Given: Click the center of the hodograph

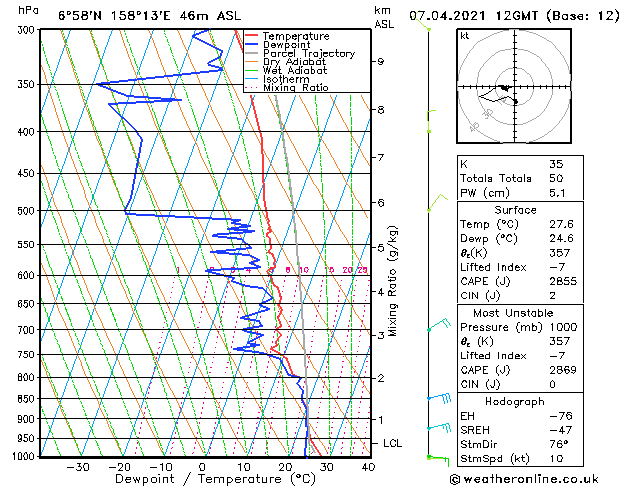Looking at the screenshot, I should click(515, 87).
